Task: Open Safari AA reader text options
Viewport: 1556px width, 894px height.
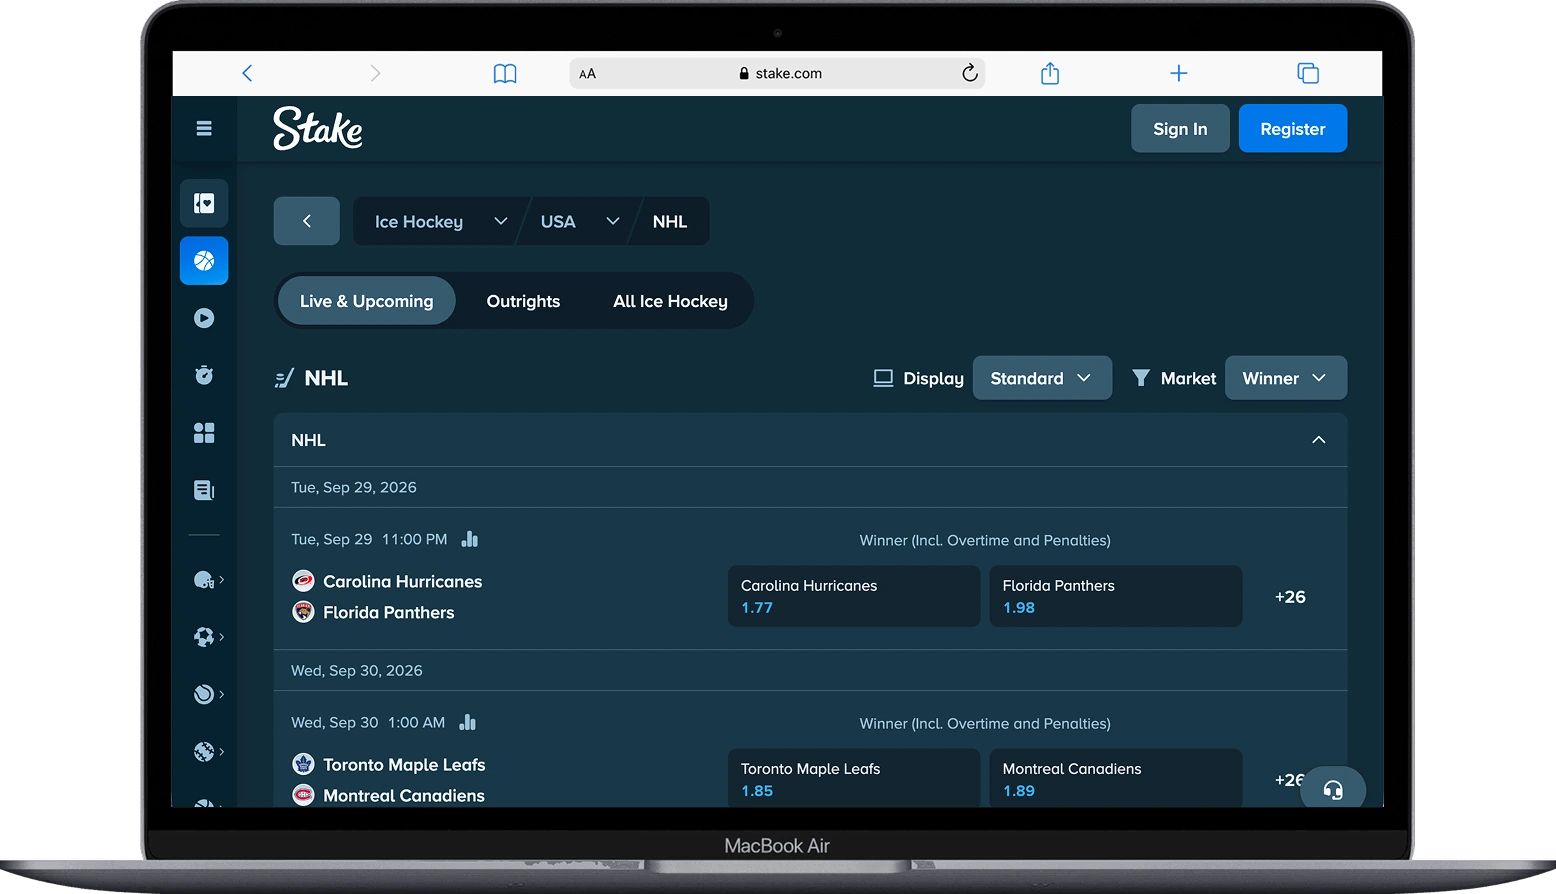Action: (588, 74)
